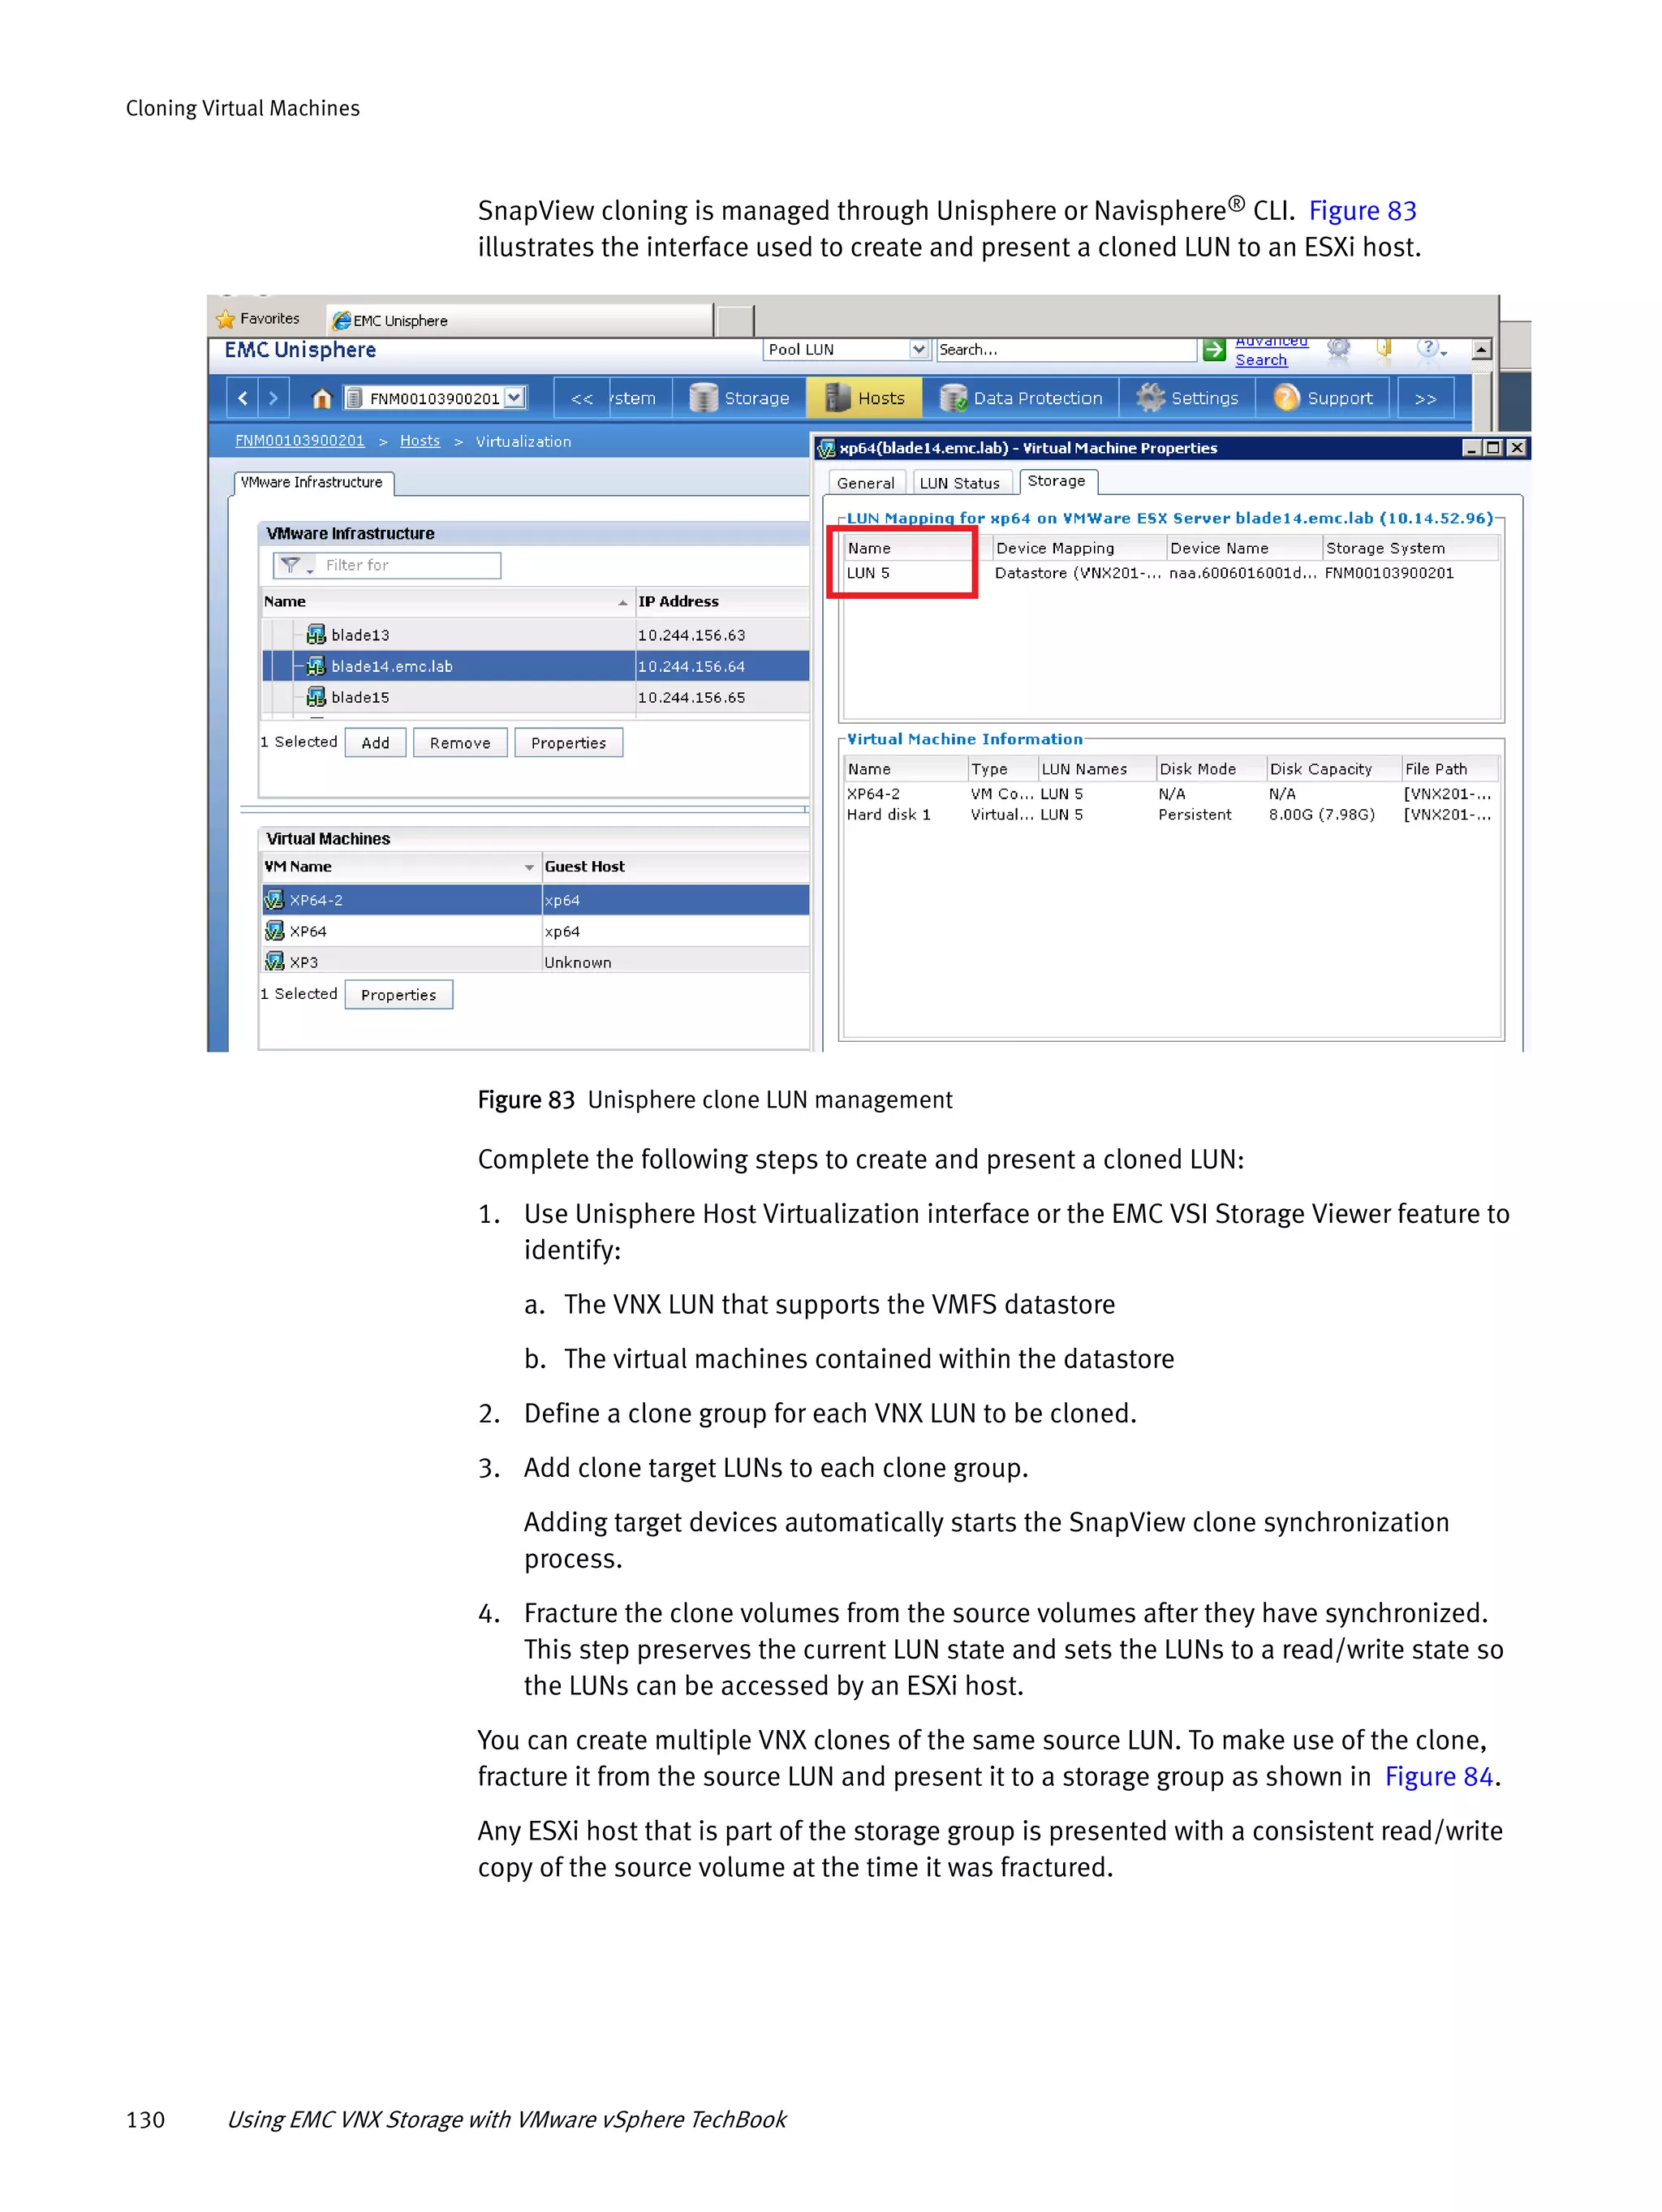
Task: Click the Support question icon
Action: point(1286,398)
